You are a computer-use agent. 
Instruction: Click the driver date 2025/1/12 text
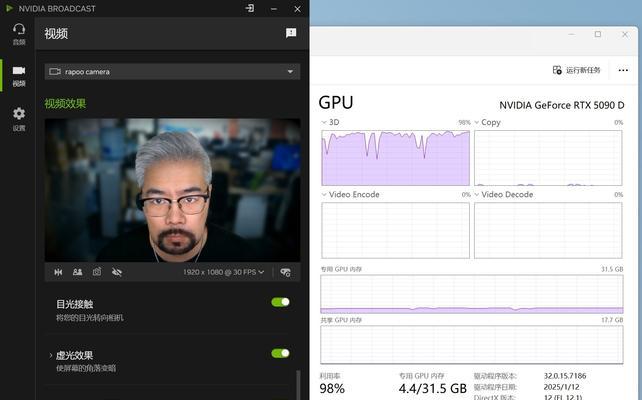coord(561,387)
